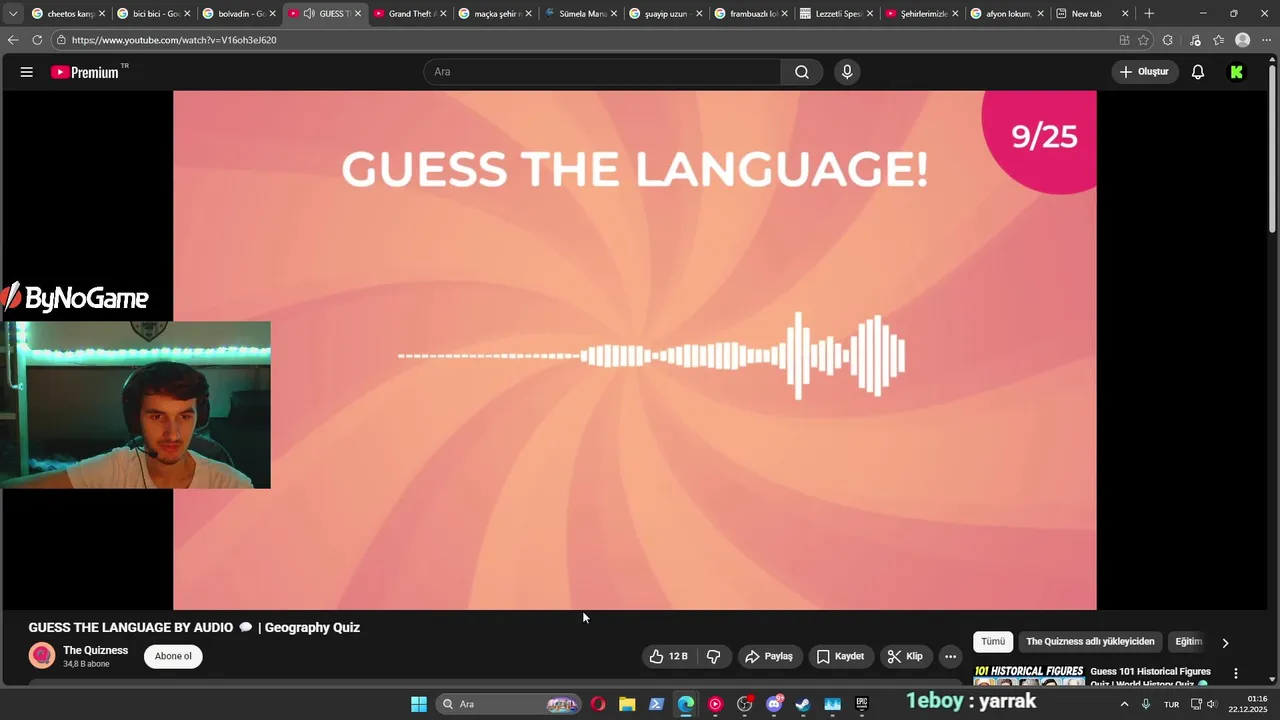Select The Quizness adlı yükleyiciden chip
The image size is (1280, 720).
1090,642
